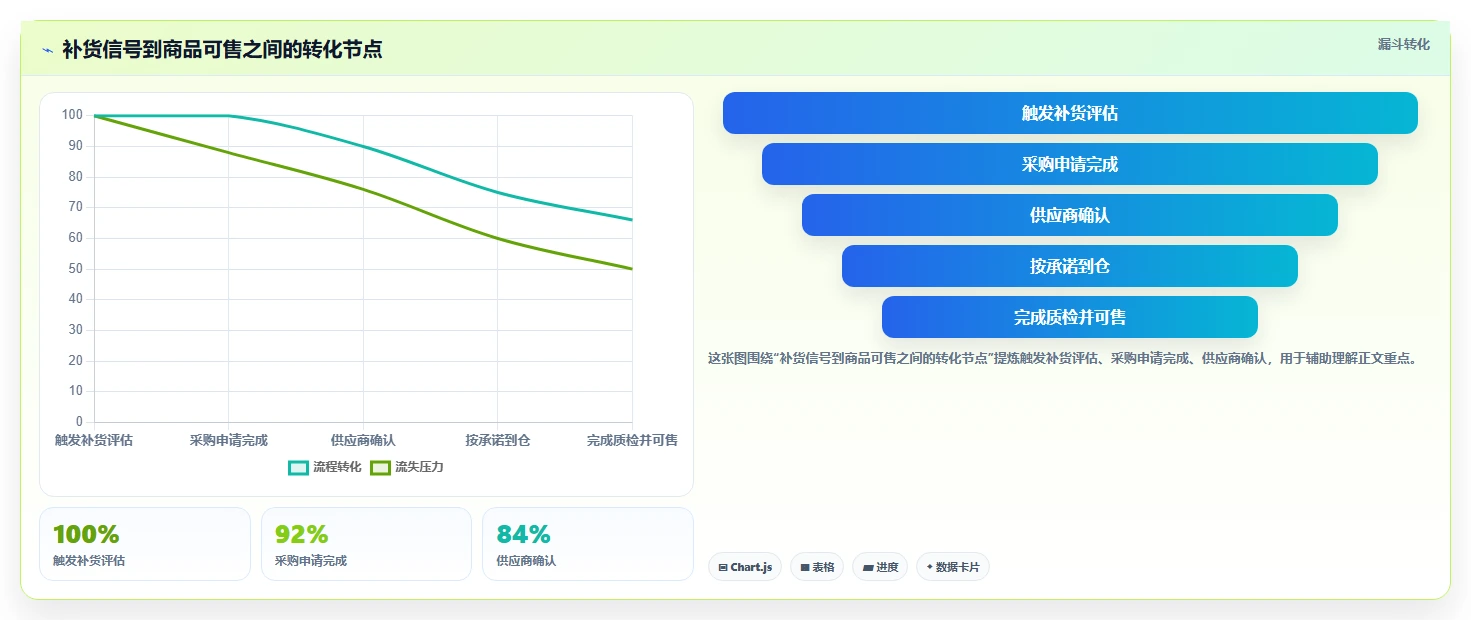Viewport: 1471px width, 620px height.
Task: Click the title 补货信号到商品可售之间的转化节点
Action: [222, 49]
